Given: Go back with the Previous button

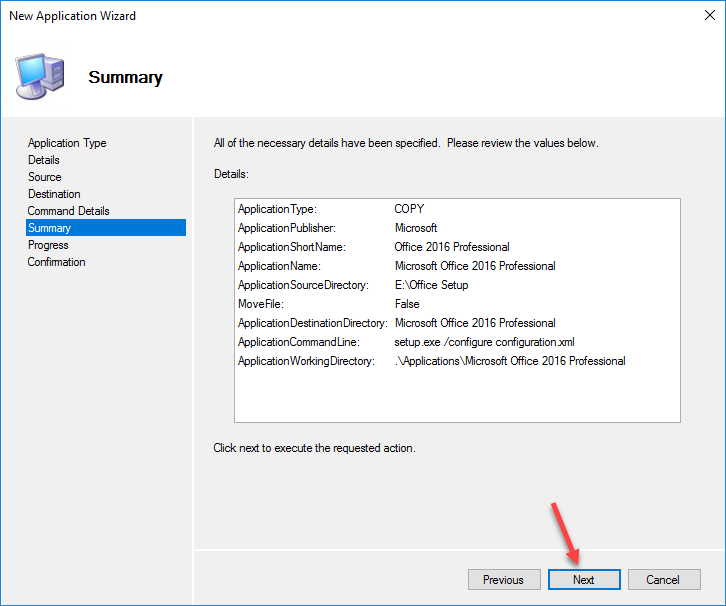Looking at the screenshot, I should pos(503,580).
